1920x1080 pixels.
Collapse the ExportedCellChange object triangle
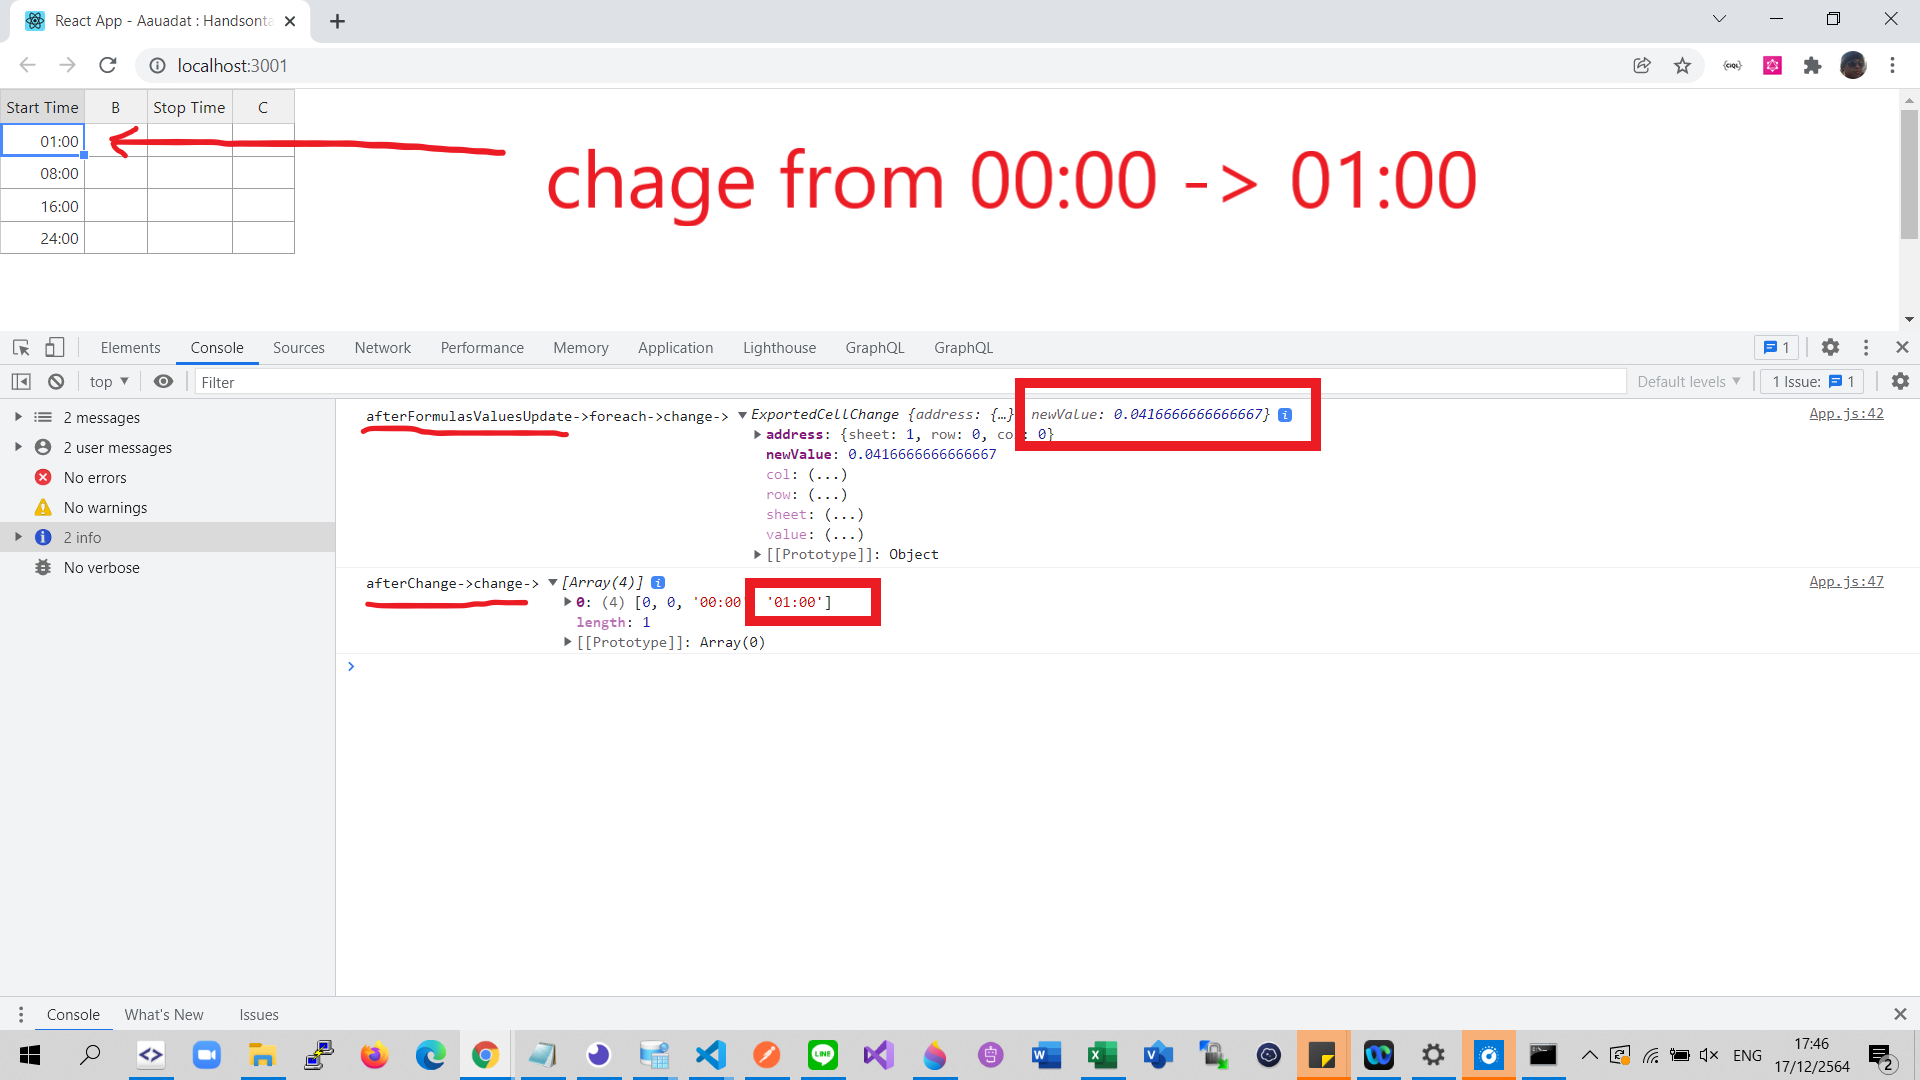coord(742,414)
